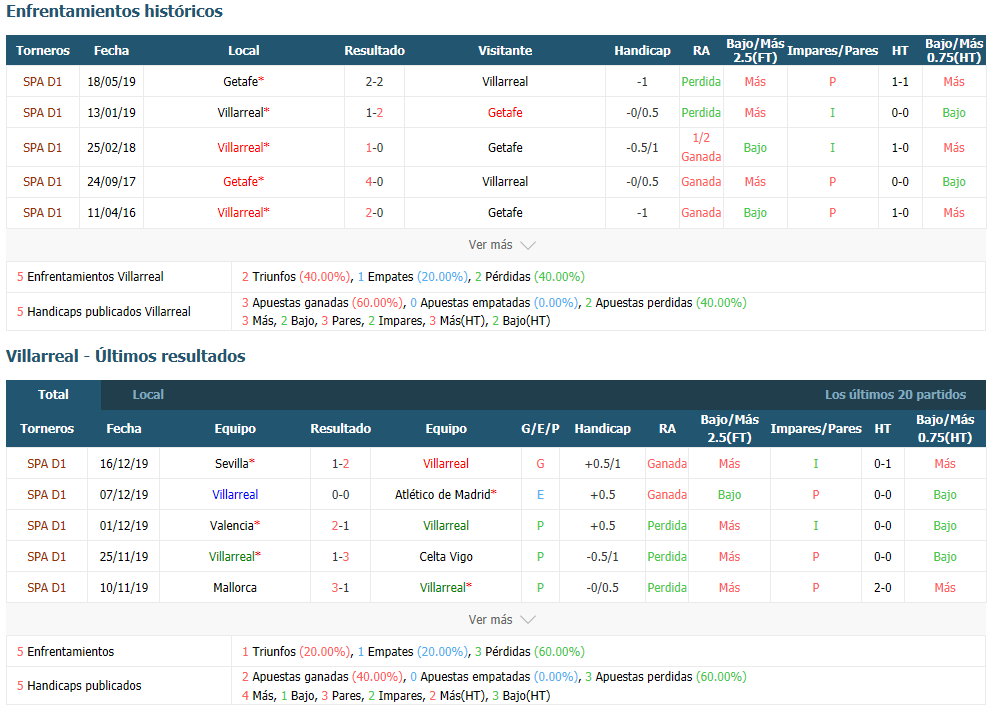
Task: Click '2 Triunfos (40.00%)' in historical summary
Action: tap(296, 277)
